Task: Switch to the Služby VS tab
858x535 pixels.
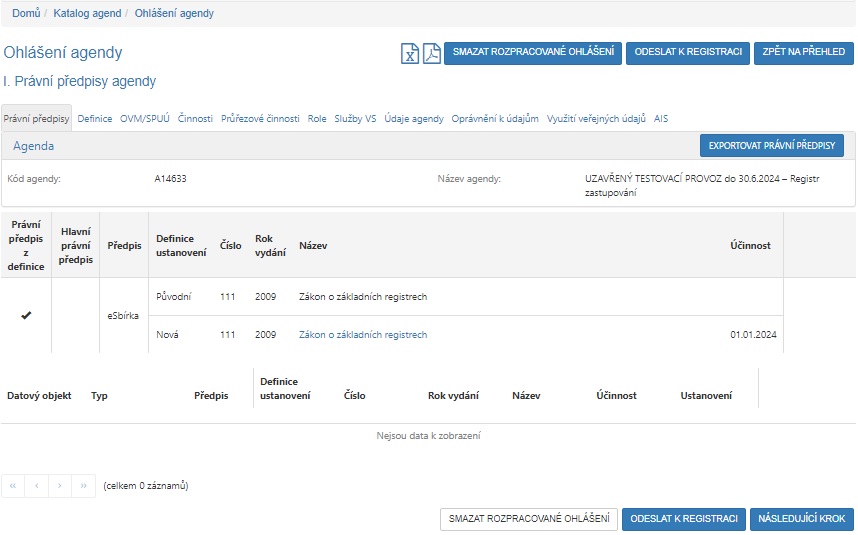Action: [x=356, y=118]
